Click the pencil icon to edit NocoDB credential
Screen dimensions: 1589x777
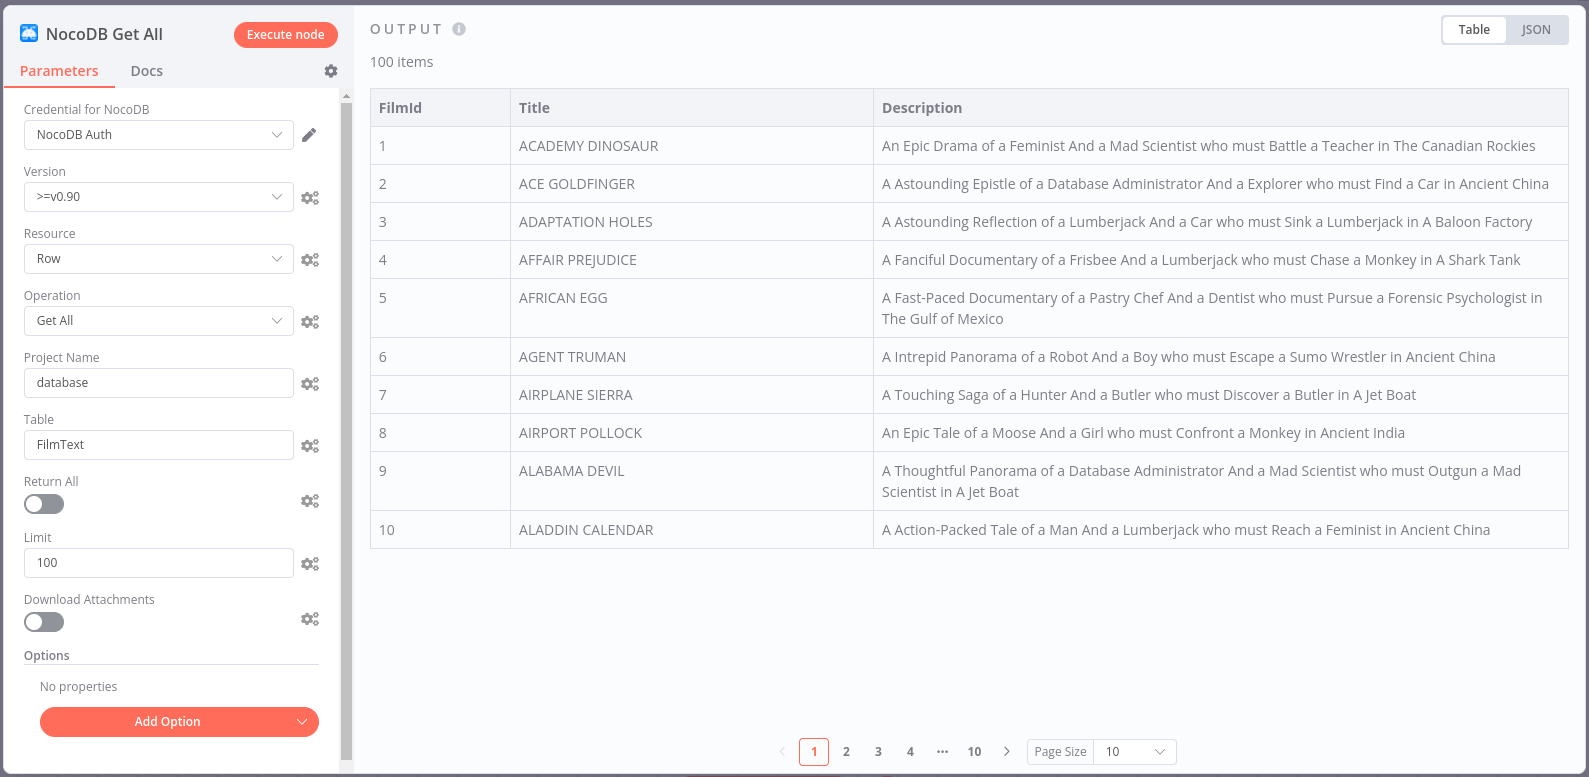pyautogui.click(x=309, y=135)
